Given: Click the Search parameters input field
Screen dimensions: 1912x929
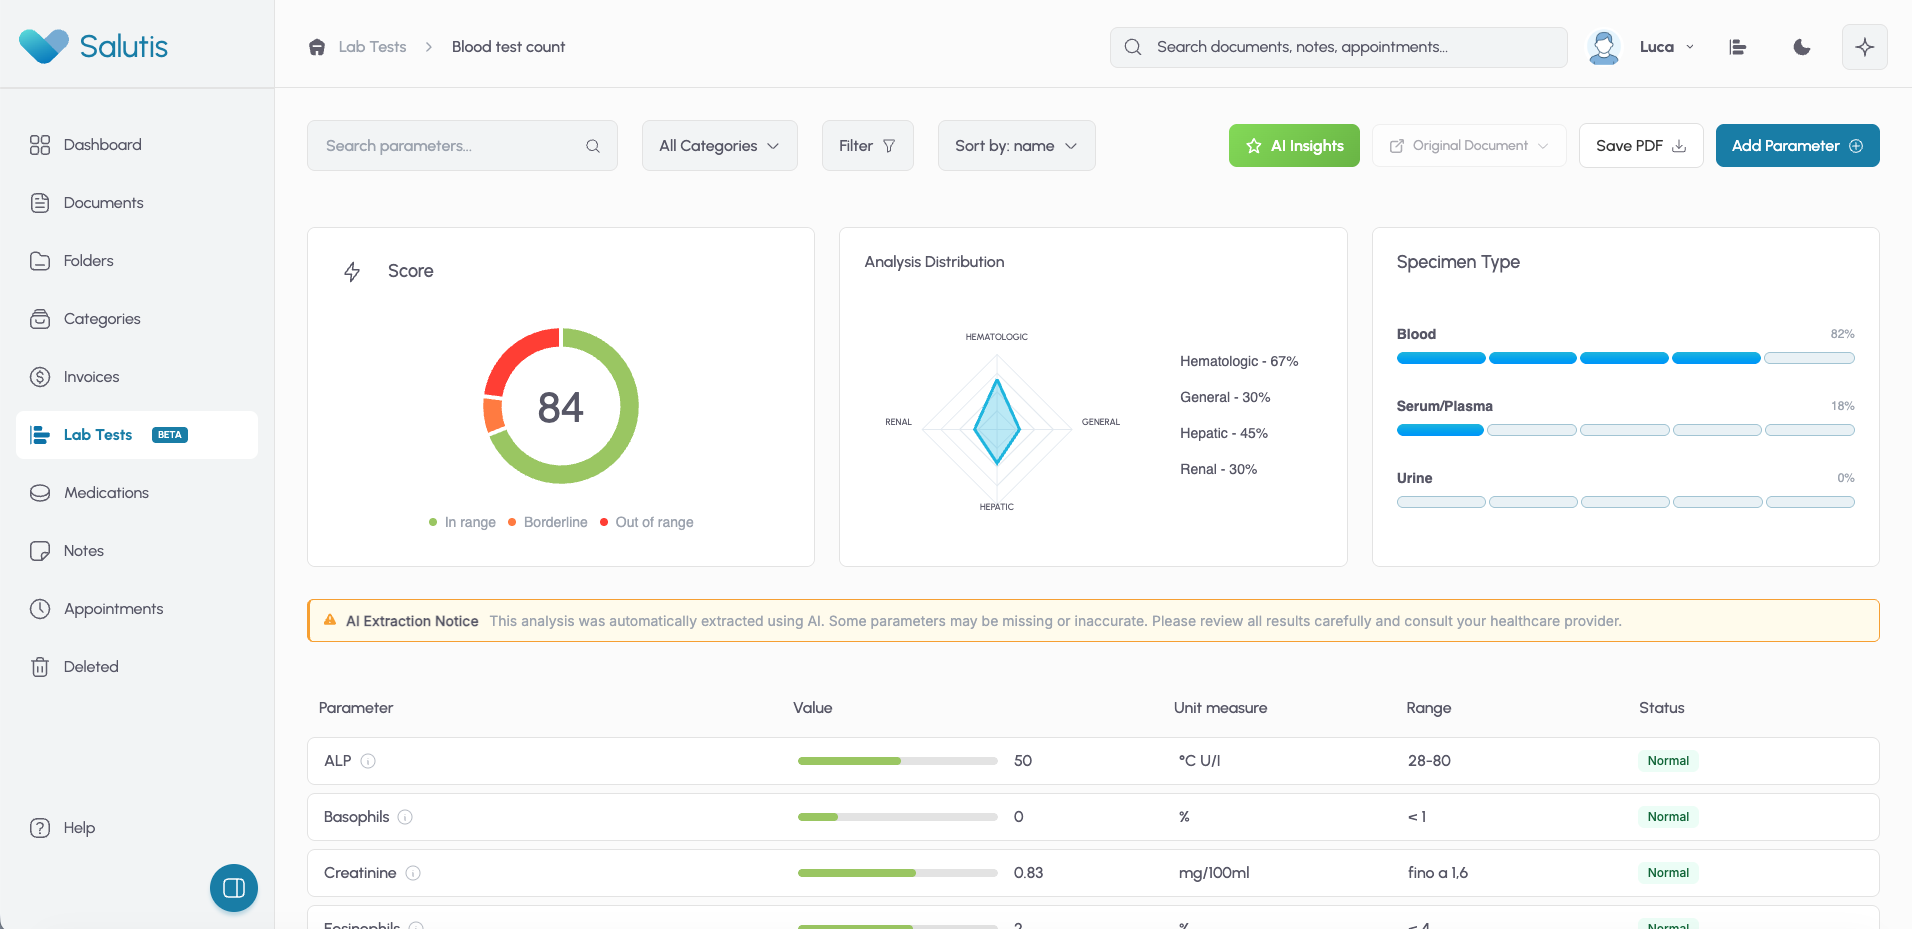Looking at the screenshot, I should 452,146.
